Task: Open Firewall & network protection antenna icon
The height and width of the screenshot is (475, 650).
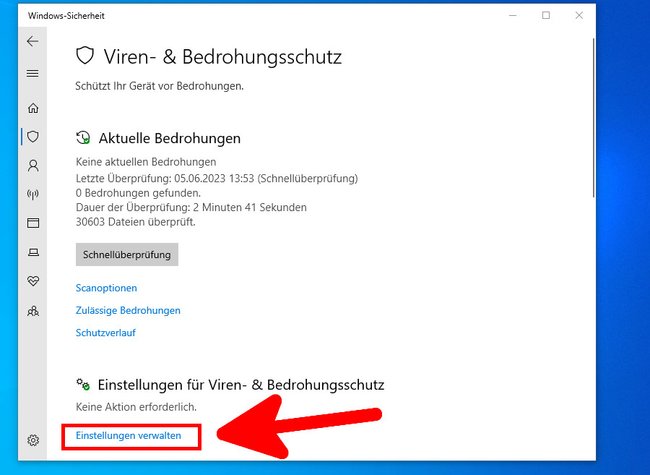Action: (x=33, y=194)
